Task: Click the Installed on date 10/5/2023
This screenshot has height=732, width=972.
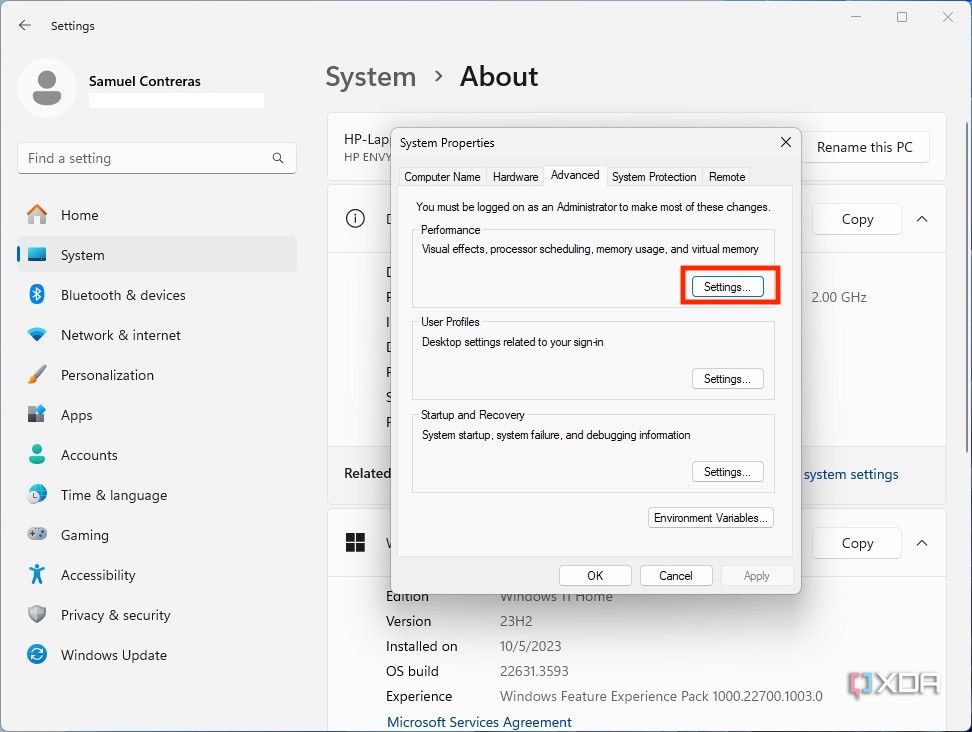Action: tap(530, 646)
